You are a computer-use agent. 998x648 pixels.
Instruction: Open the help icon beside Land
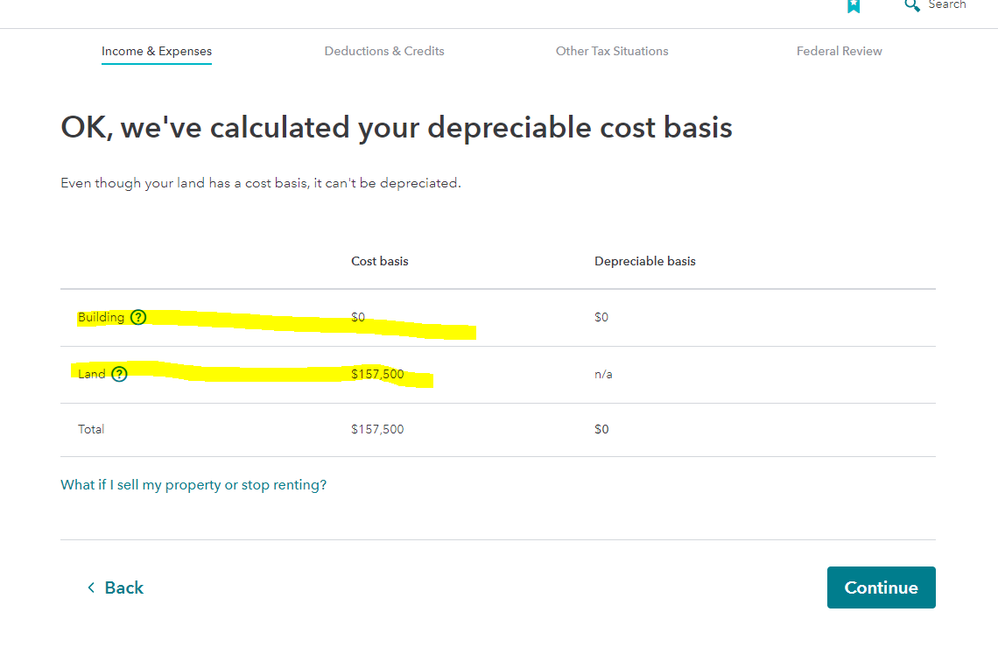pos(119,374)
